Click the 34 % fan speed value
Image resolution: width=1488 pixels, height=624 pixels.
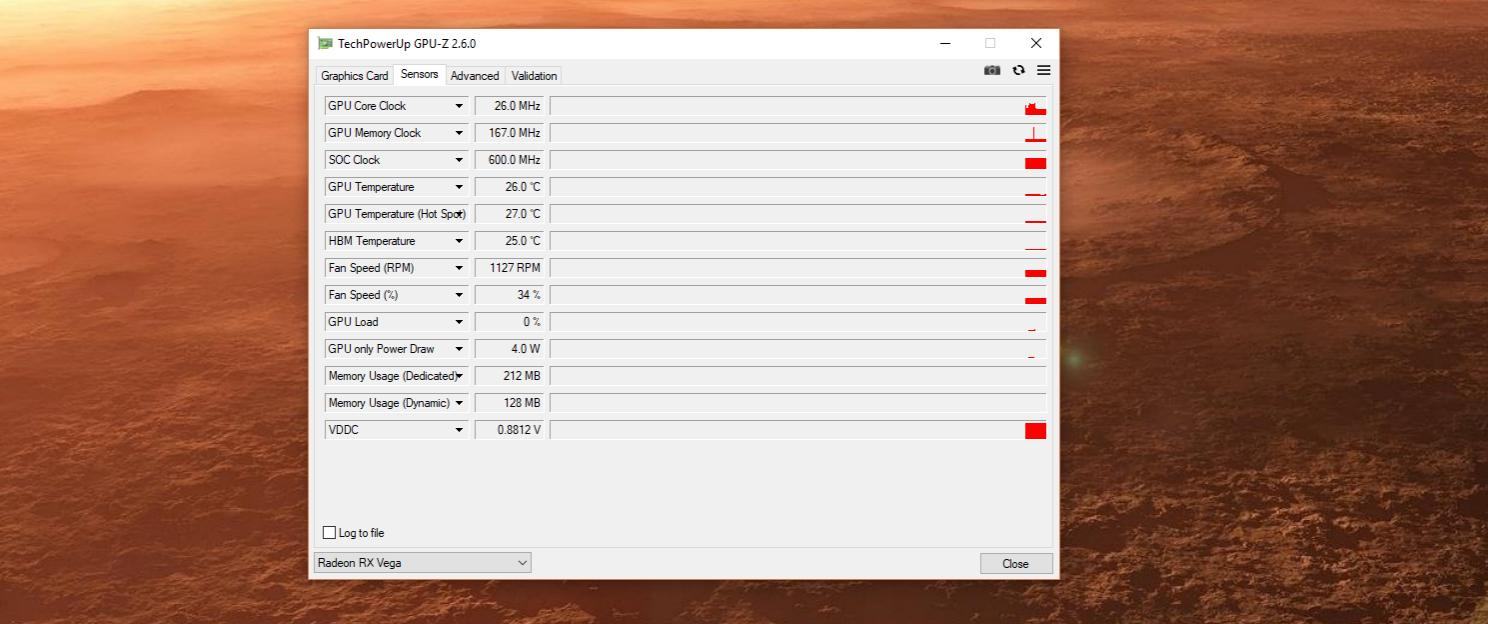pos(509,295)
